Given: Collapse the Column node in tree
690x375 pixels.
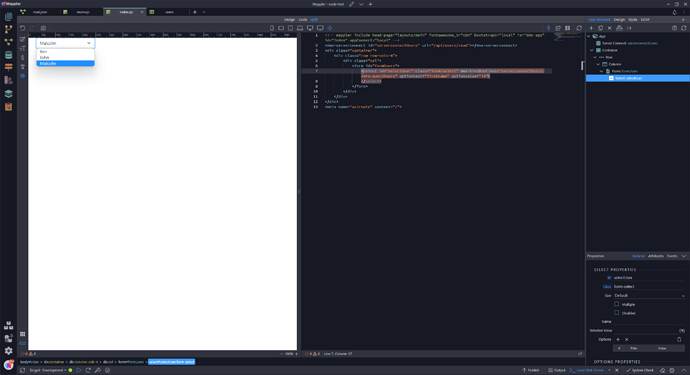Looking at the screenshot, I should click(598, 64).
